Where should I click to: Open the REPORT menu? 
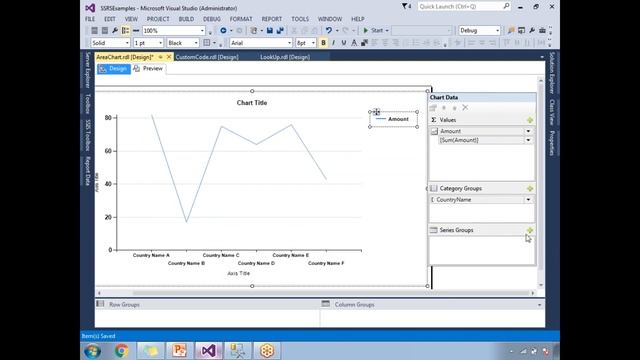coord(272,19)
